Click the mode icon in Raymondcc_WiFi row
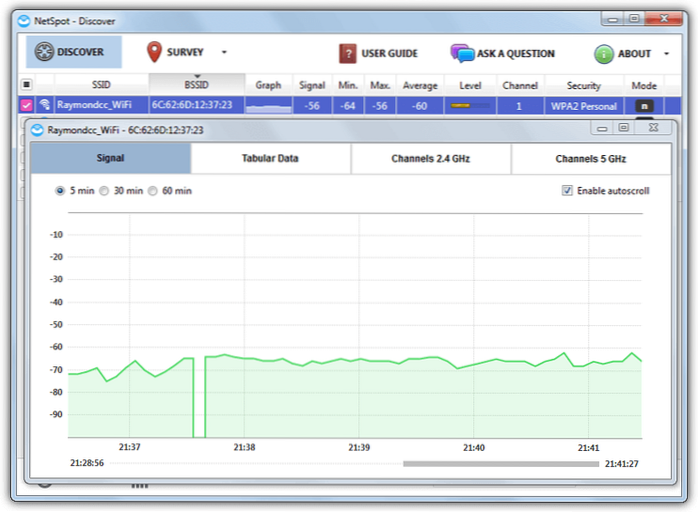The height and width of the screenshot is (512, 698). tap(644, 105)
